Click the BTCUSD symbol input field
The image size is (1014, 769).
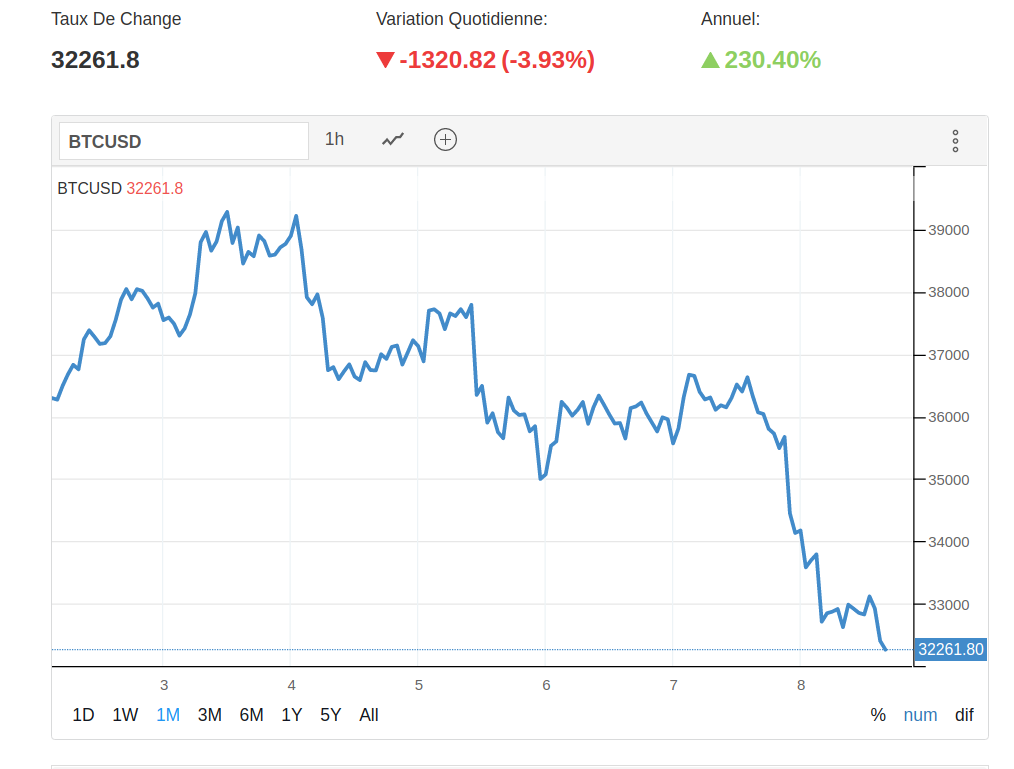[x=183, y=141]
